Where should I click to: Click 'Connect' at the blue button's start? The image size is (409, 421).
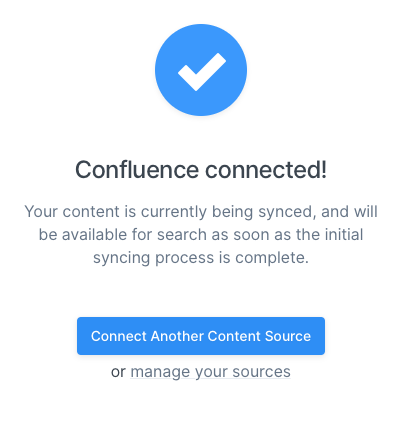click(x=119, y=336)
